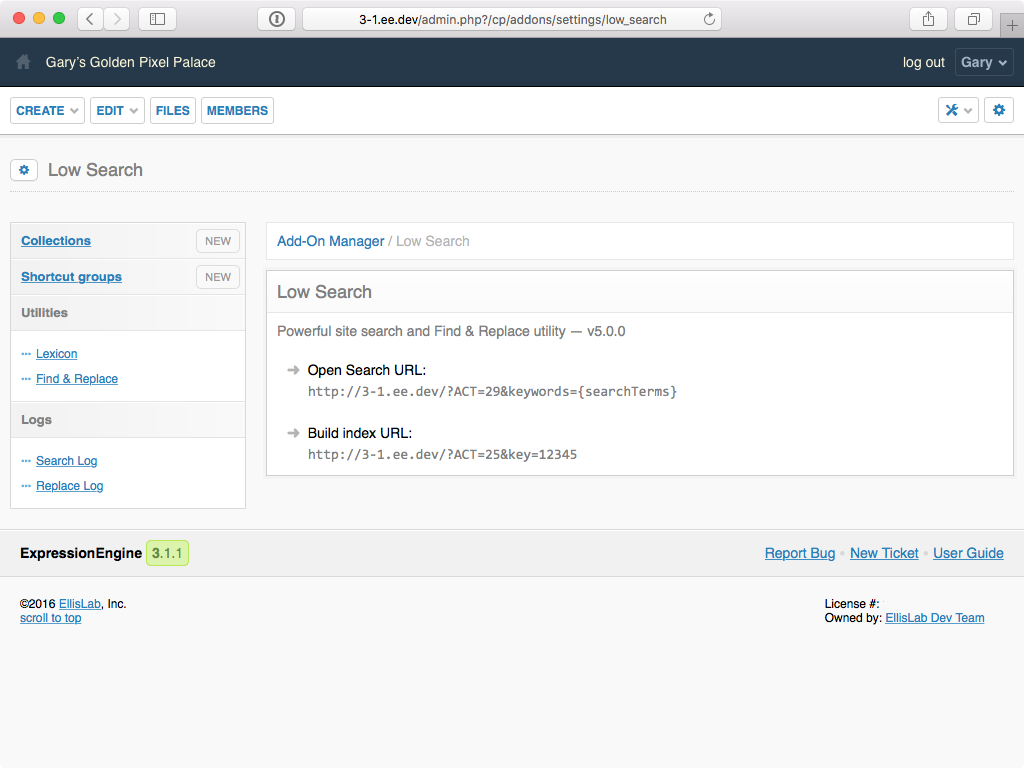Click scroll to top link
The height and width of the screenshot is (768, 1024).
click(x=50, y=618)
